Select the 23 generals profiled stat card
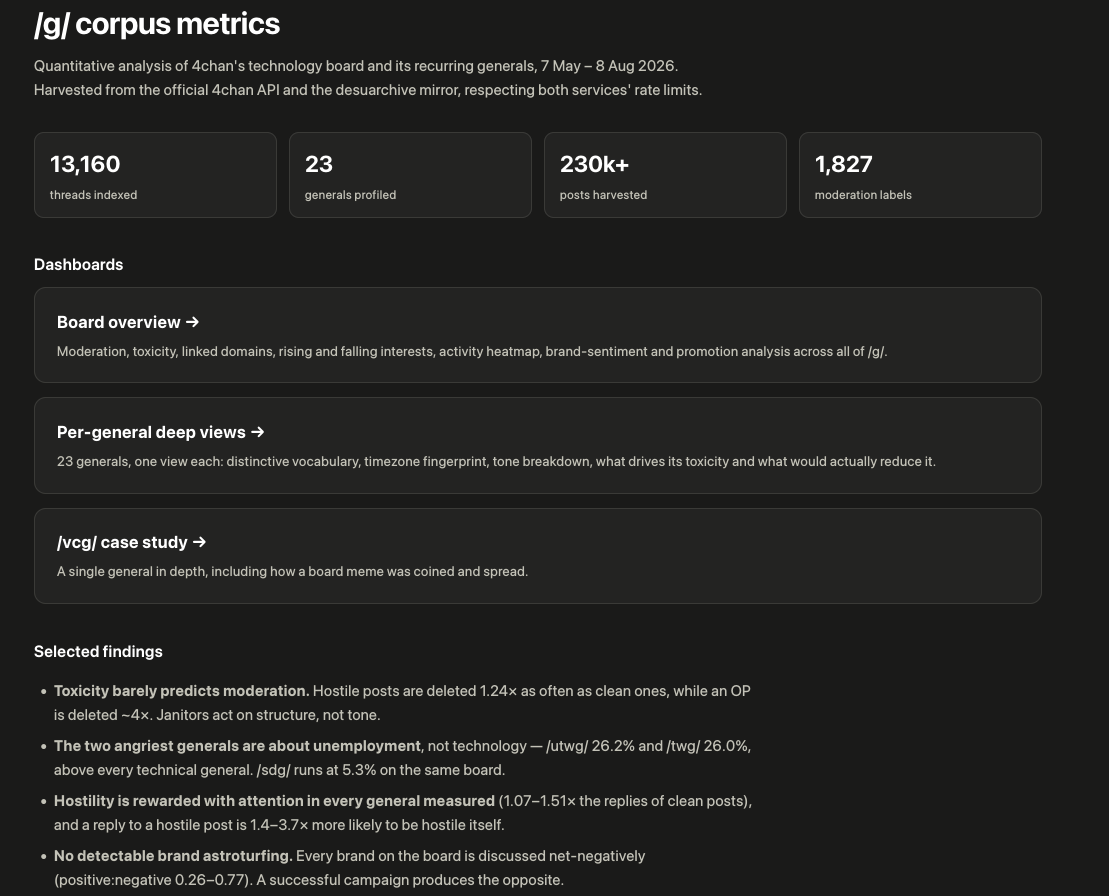 click(410, 175)
